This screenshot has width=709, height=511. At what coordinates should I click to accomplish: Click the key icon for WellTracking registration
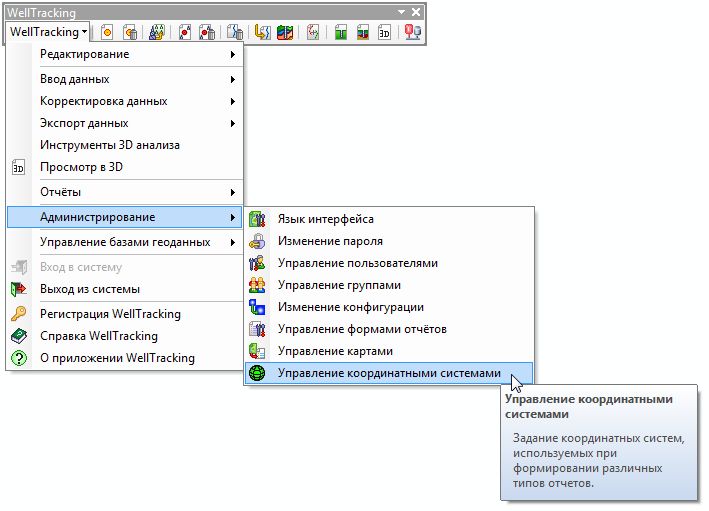17,314
